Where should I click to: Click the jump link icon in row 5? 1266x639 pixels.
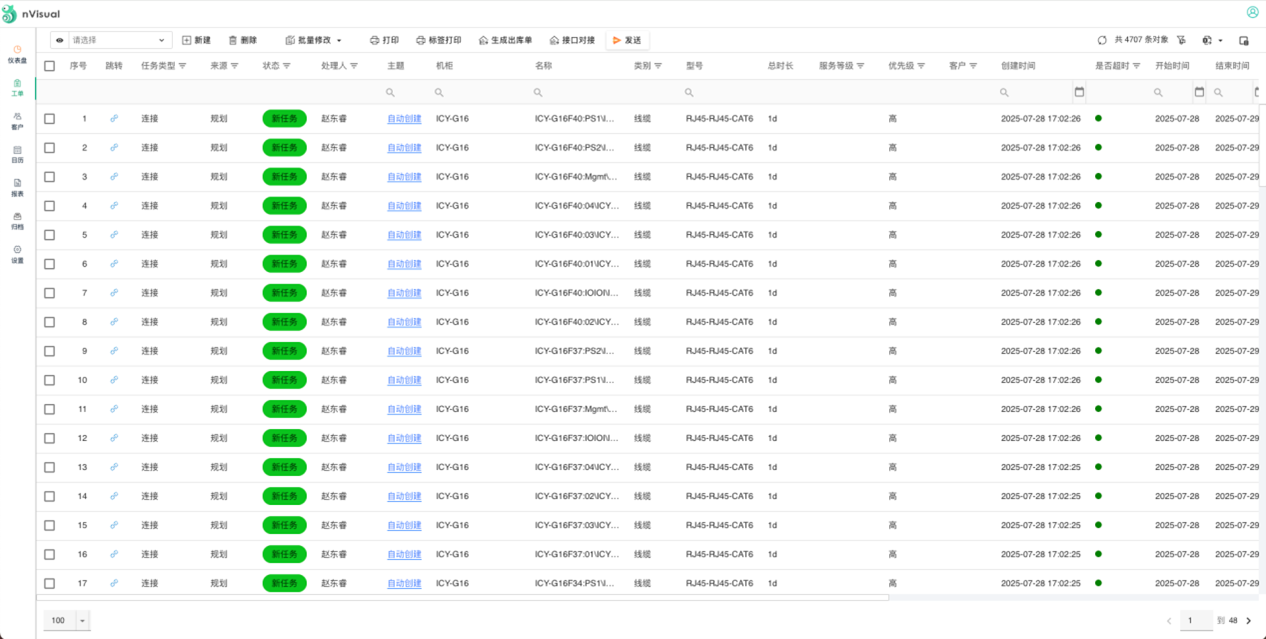click(114, 234)
